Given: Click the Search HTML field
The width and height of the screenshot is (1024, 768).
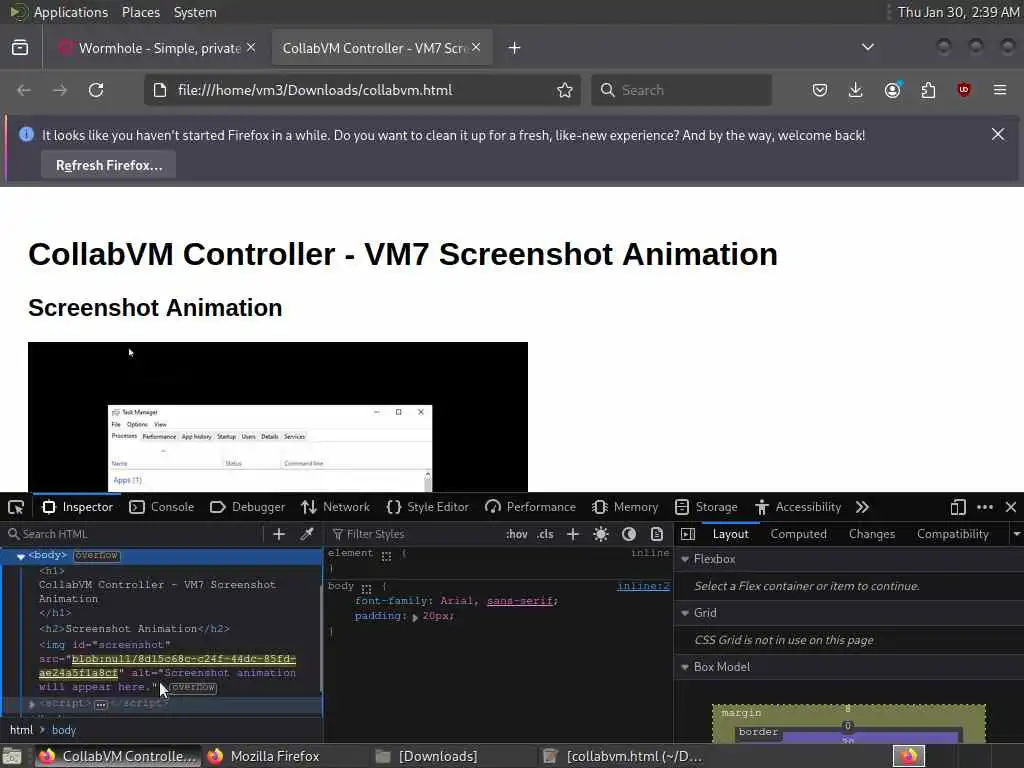Looking at the screenshot, I should (x=135, y=534).
